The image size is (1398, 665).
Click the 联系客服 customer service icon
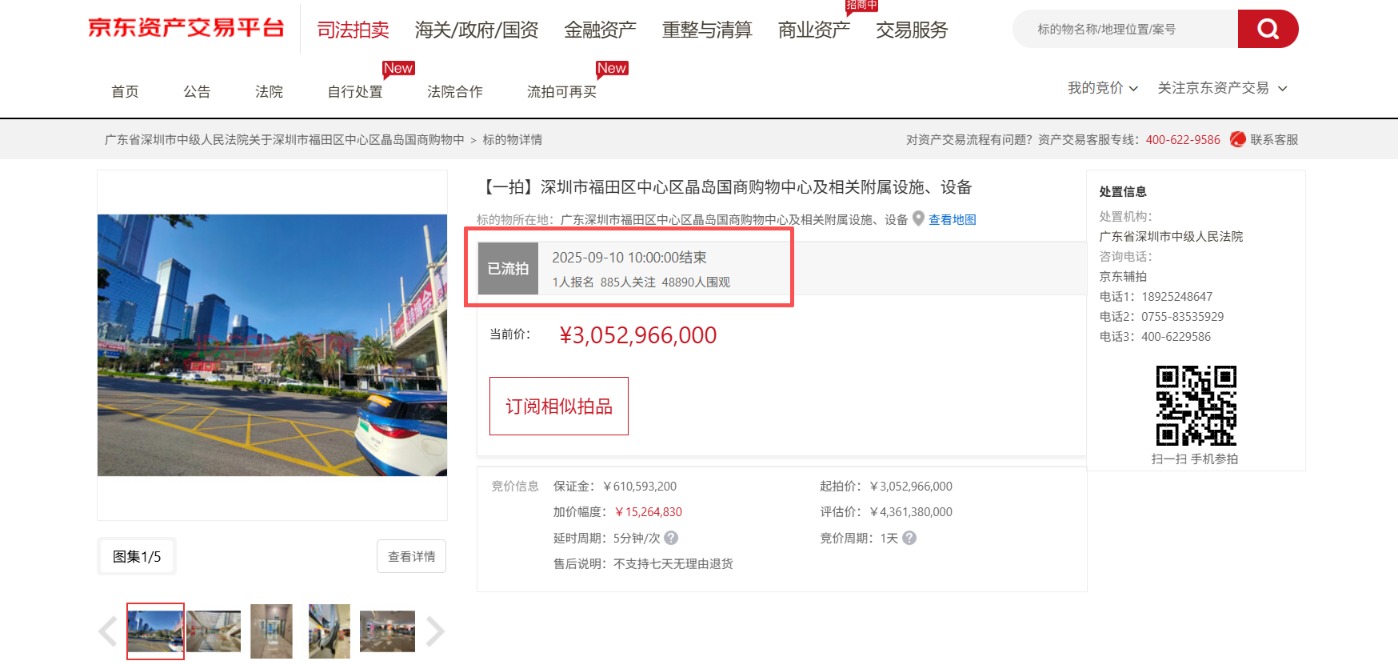click(x=1237, y=139)
